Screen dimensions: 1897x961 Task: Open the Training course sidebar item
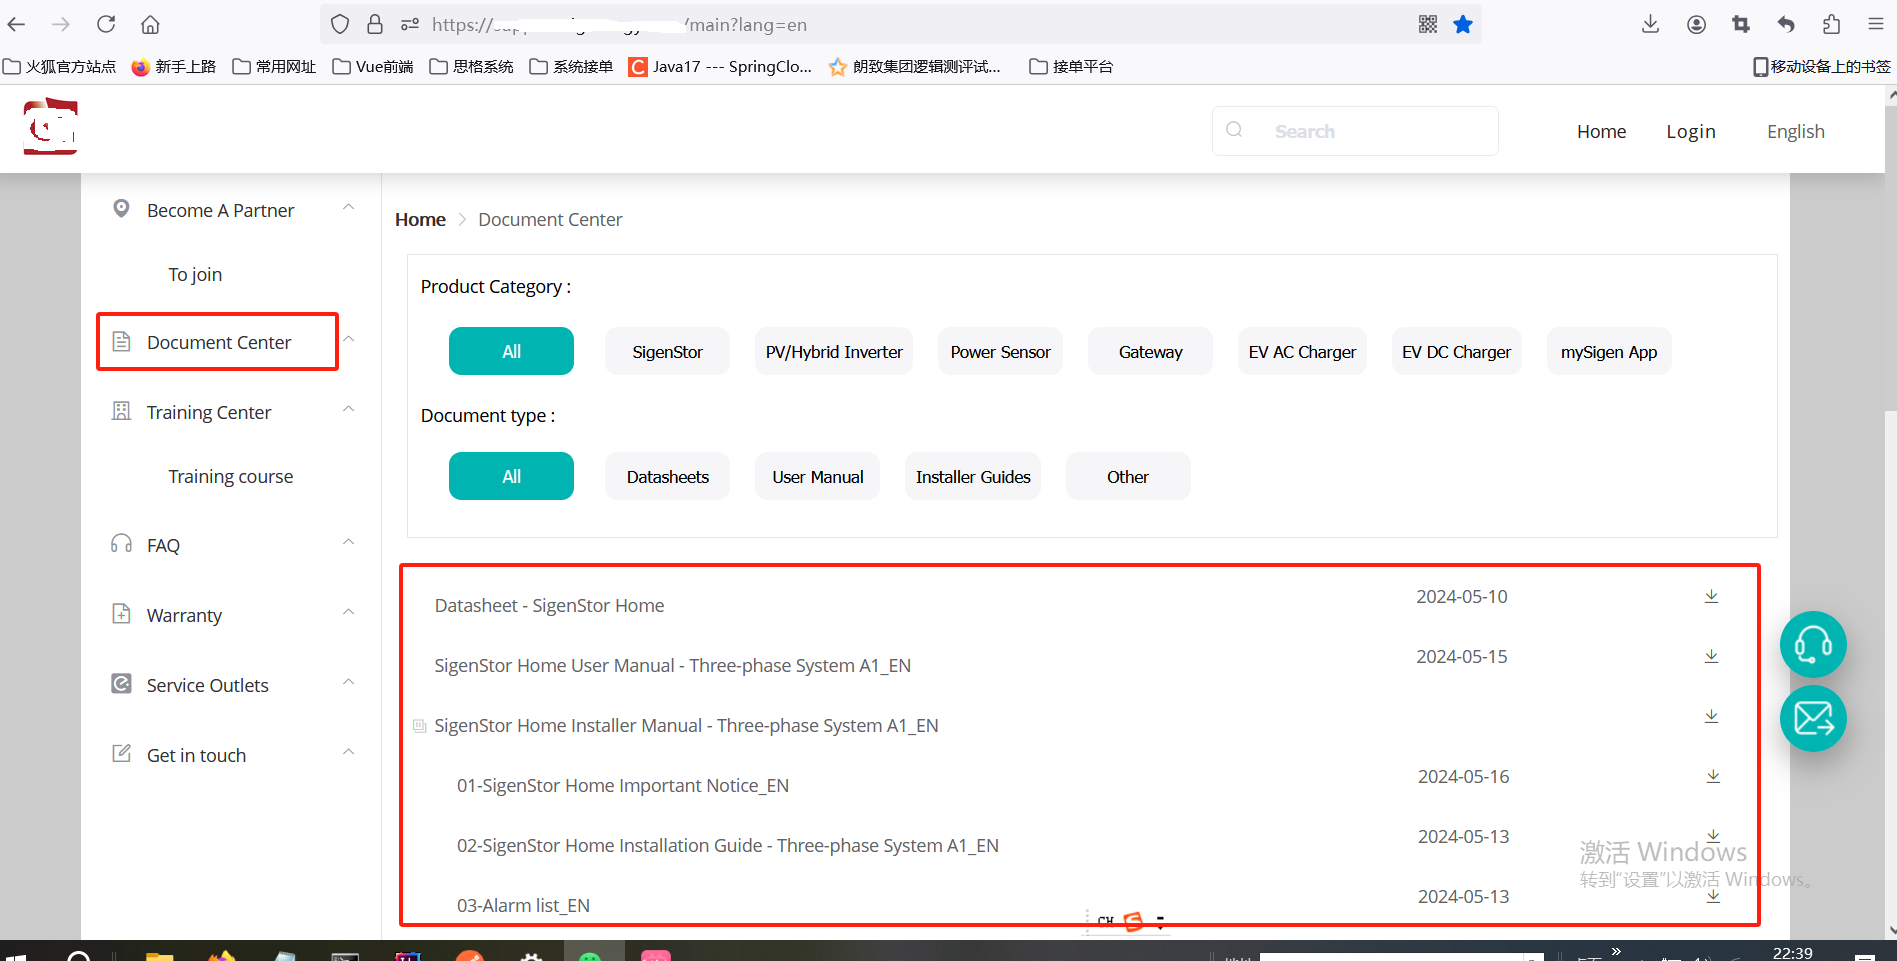point(231,476)
